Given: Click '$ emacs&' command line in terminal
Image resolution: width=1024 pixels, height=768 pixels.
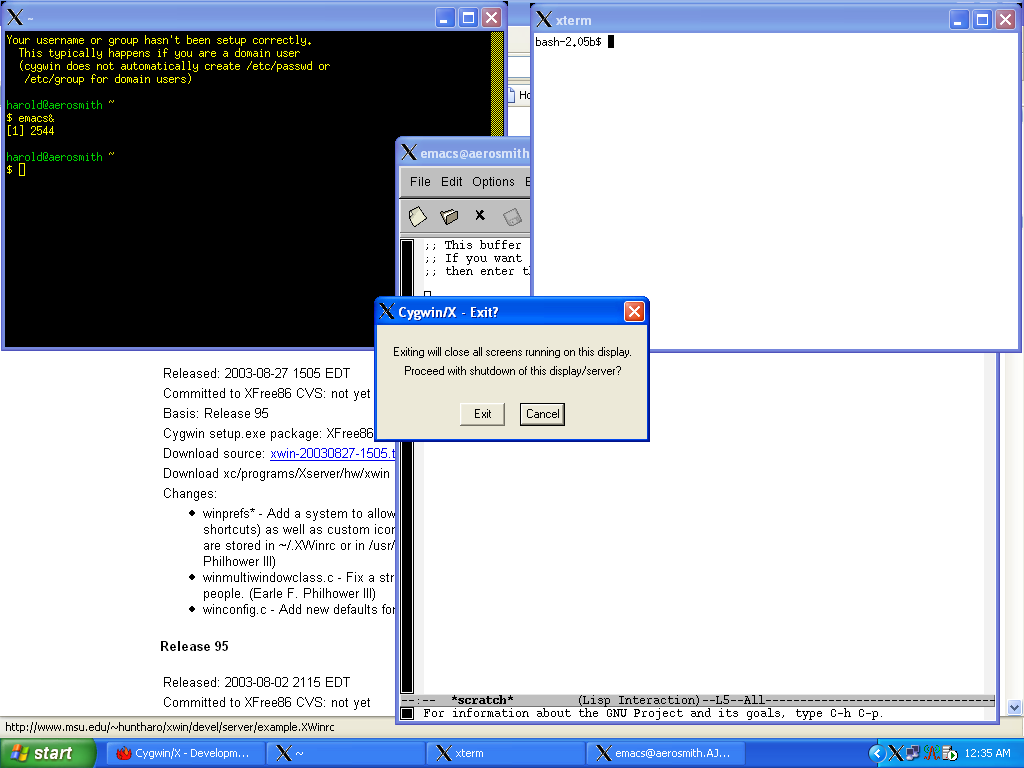Looking at the screenshot, I should 30,118.
